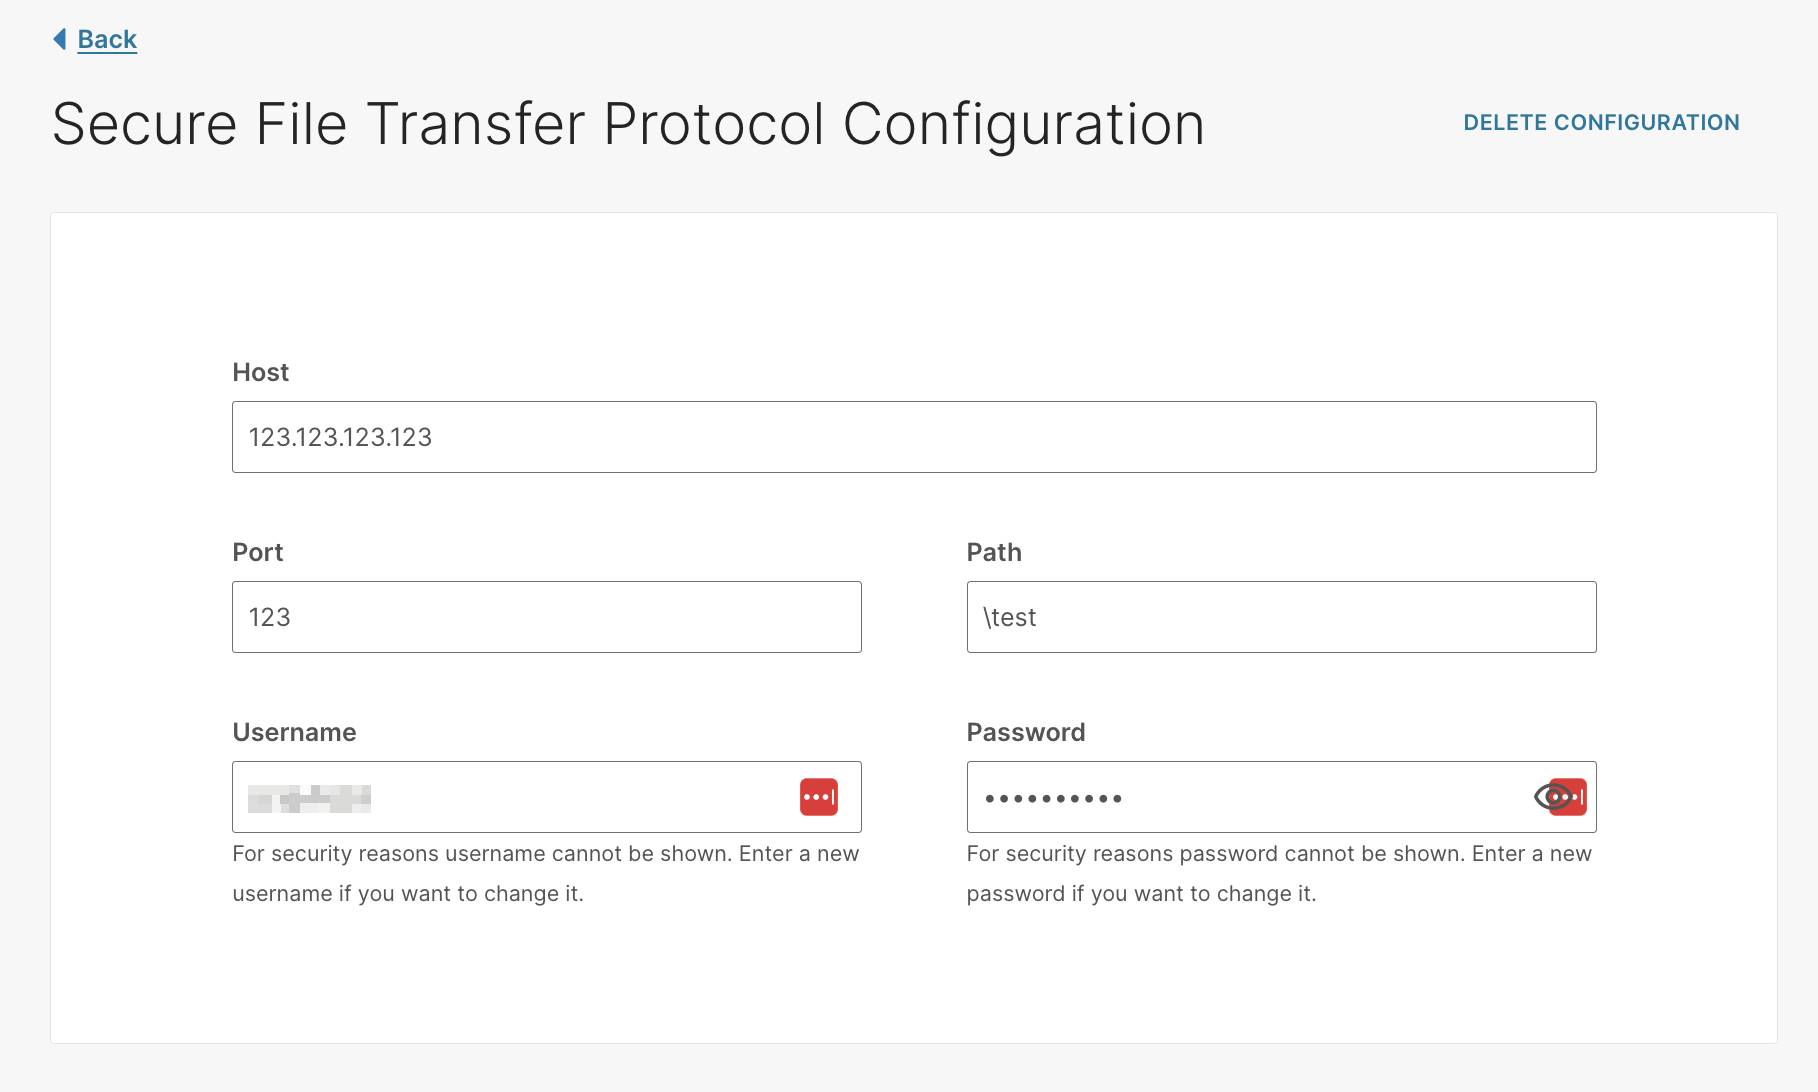
Task: Click the Host field label
Action: coord(260,372)
